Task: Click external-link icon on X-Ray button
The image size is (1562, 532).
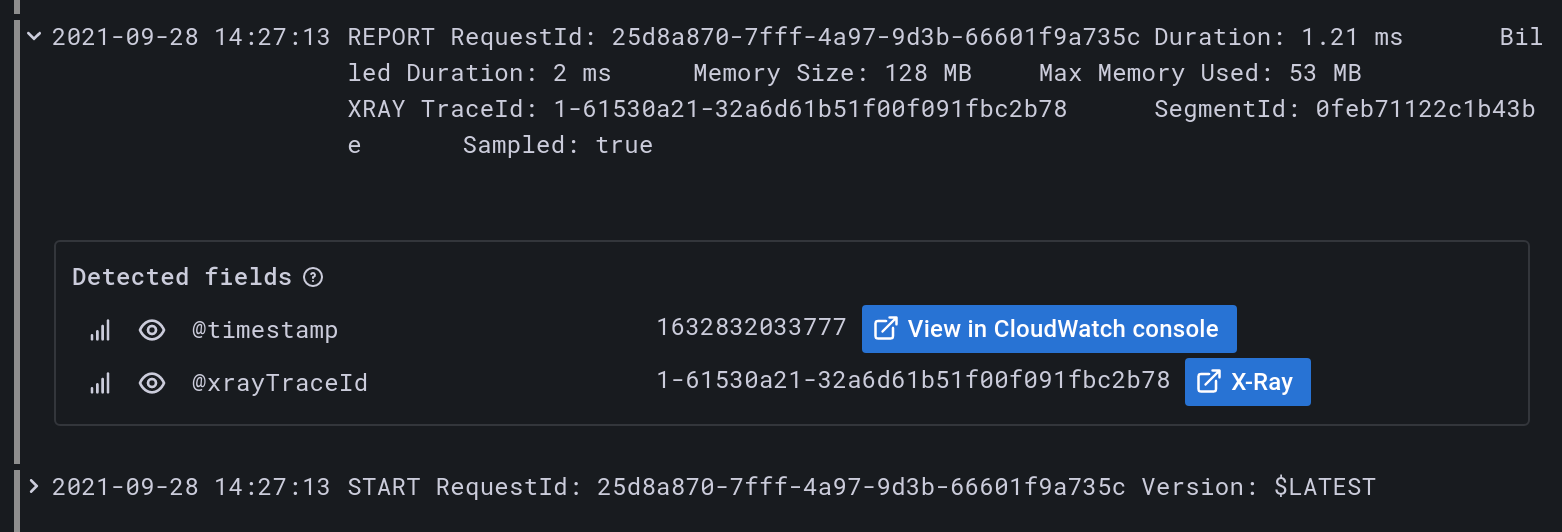Action: tap(1208, 382)
